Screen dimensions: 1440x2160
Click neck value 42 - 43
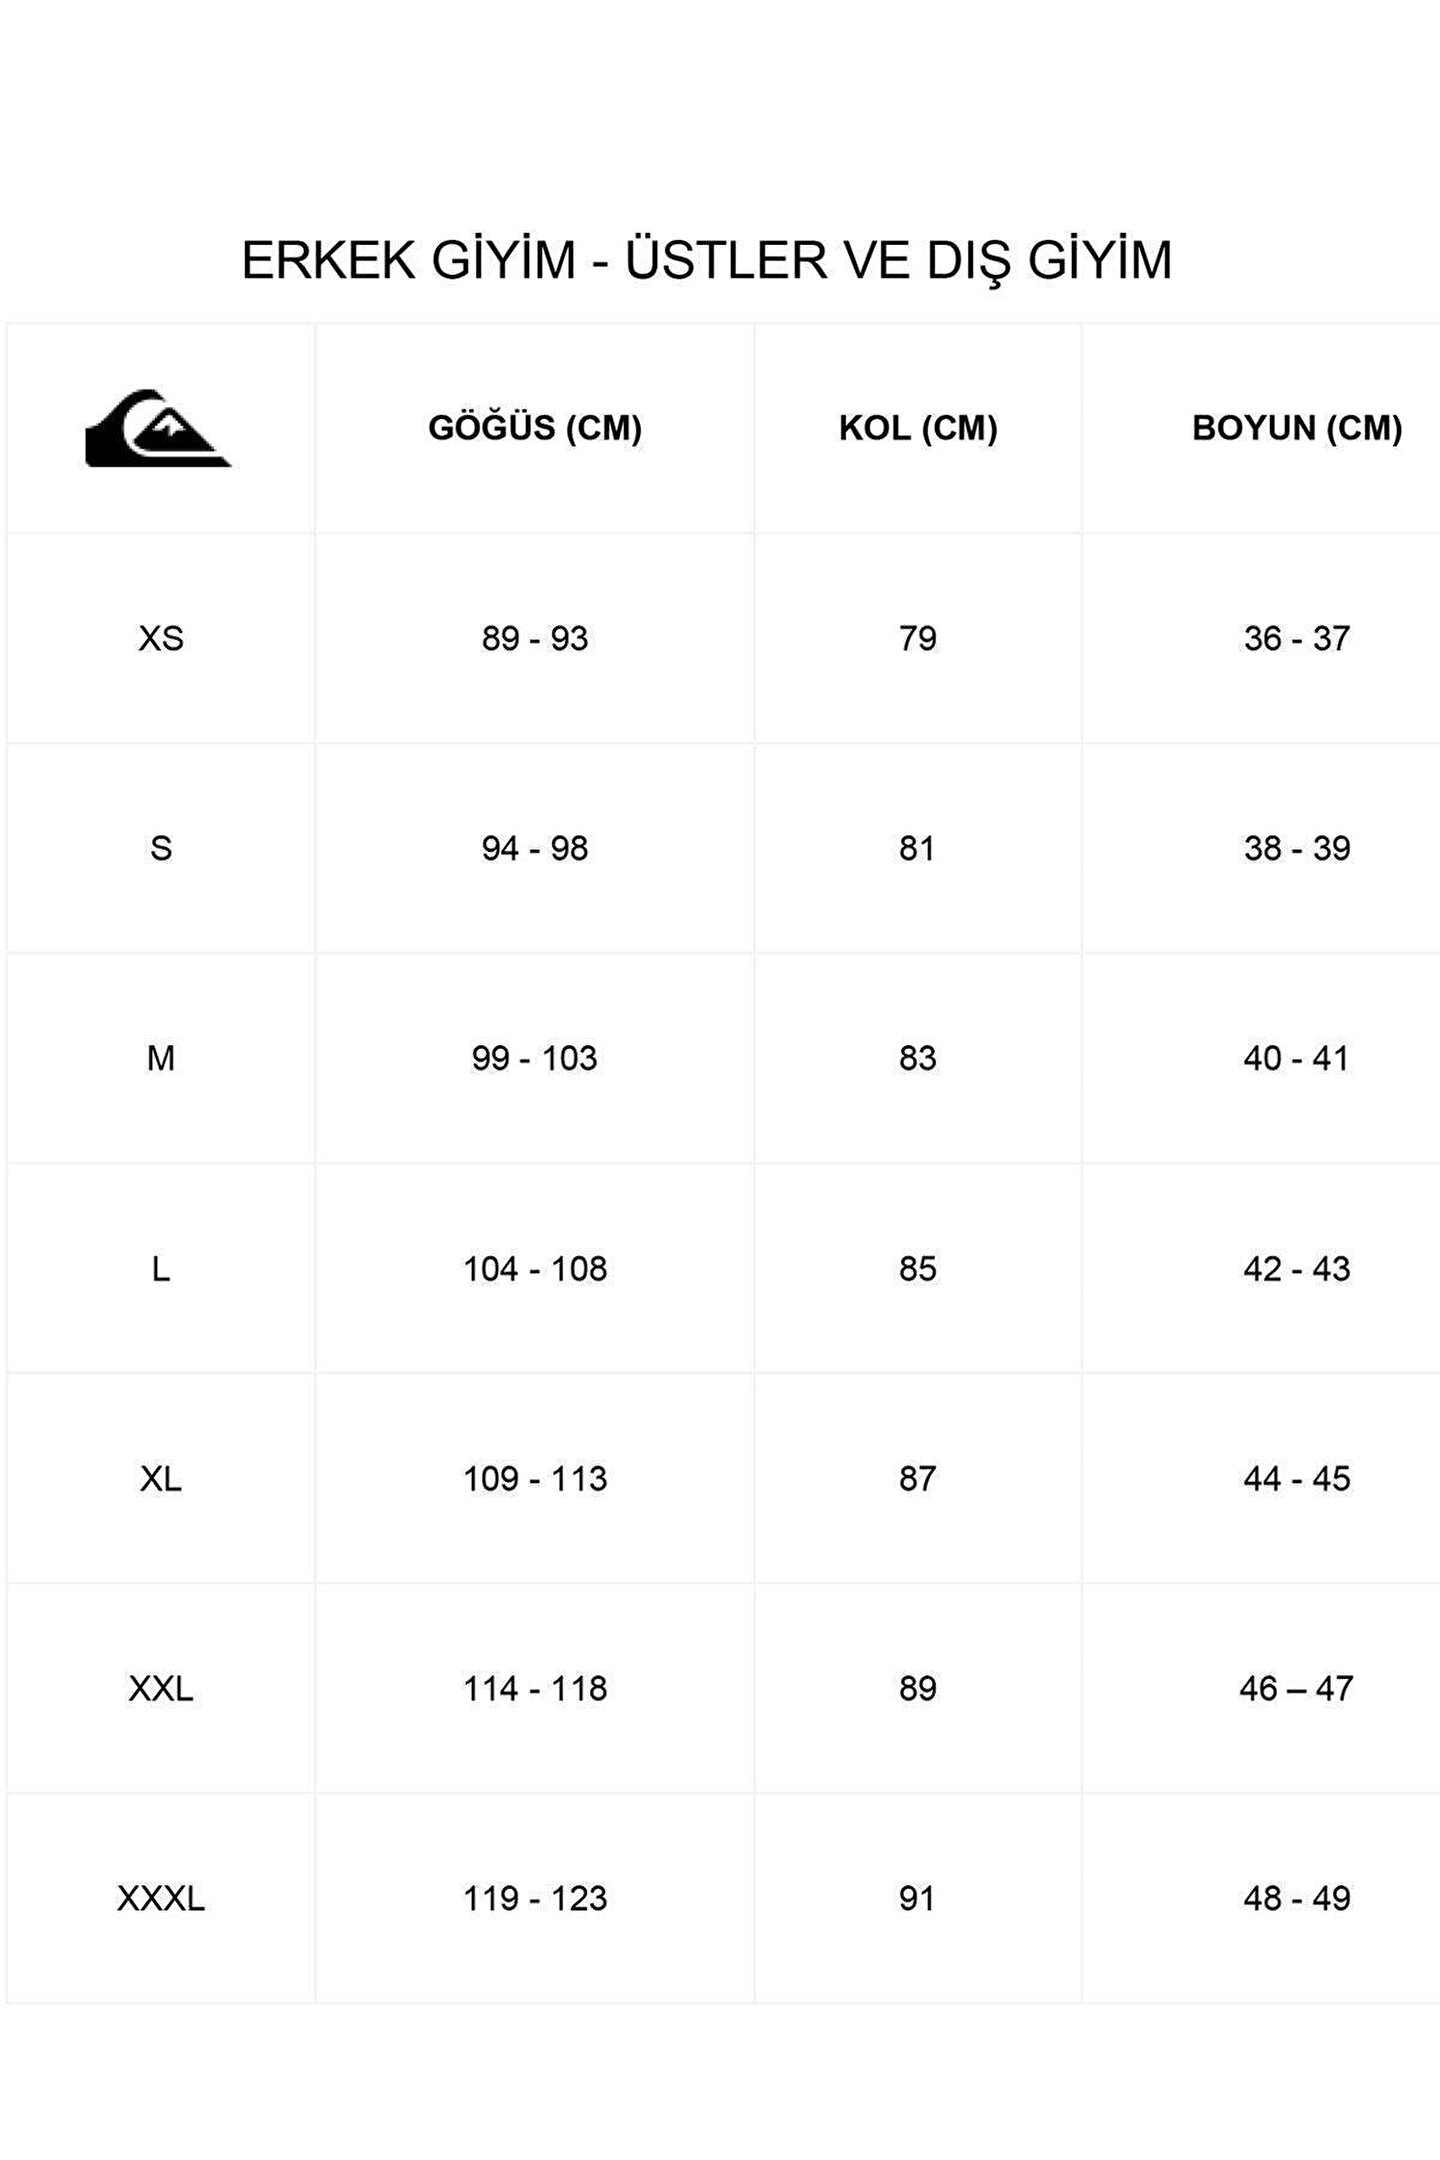click(x=1297, y=1269)
